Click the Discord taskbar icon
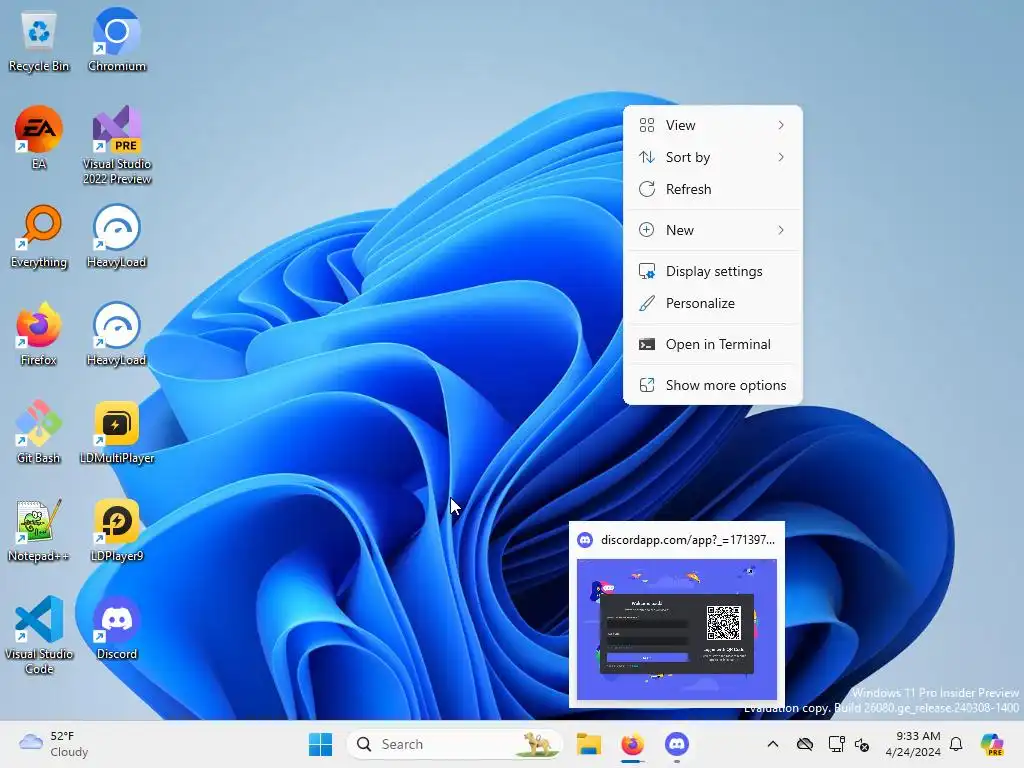The height and width of the screenshot is (768, 1024). point(677,744)
